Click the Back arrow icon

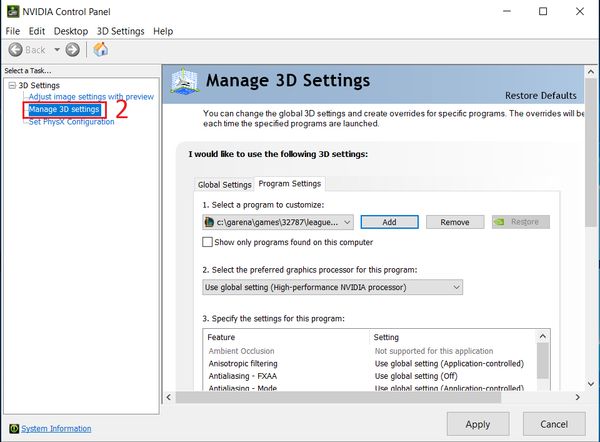coord(15,50)
